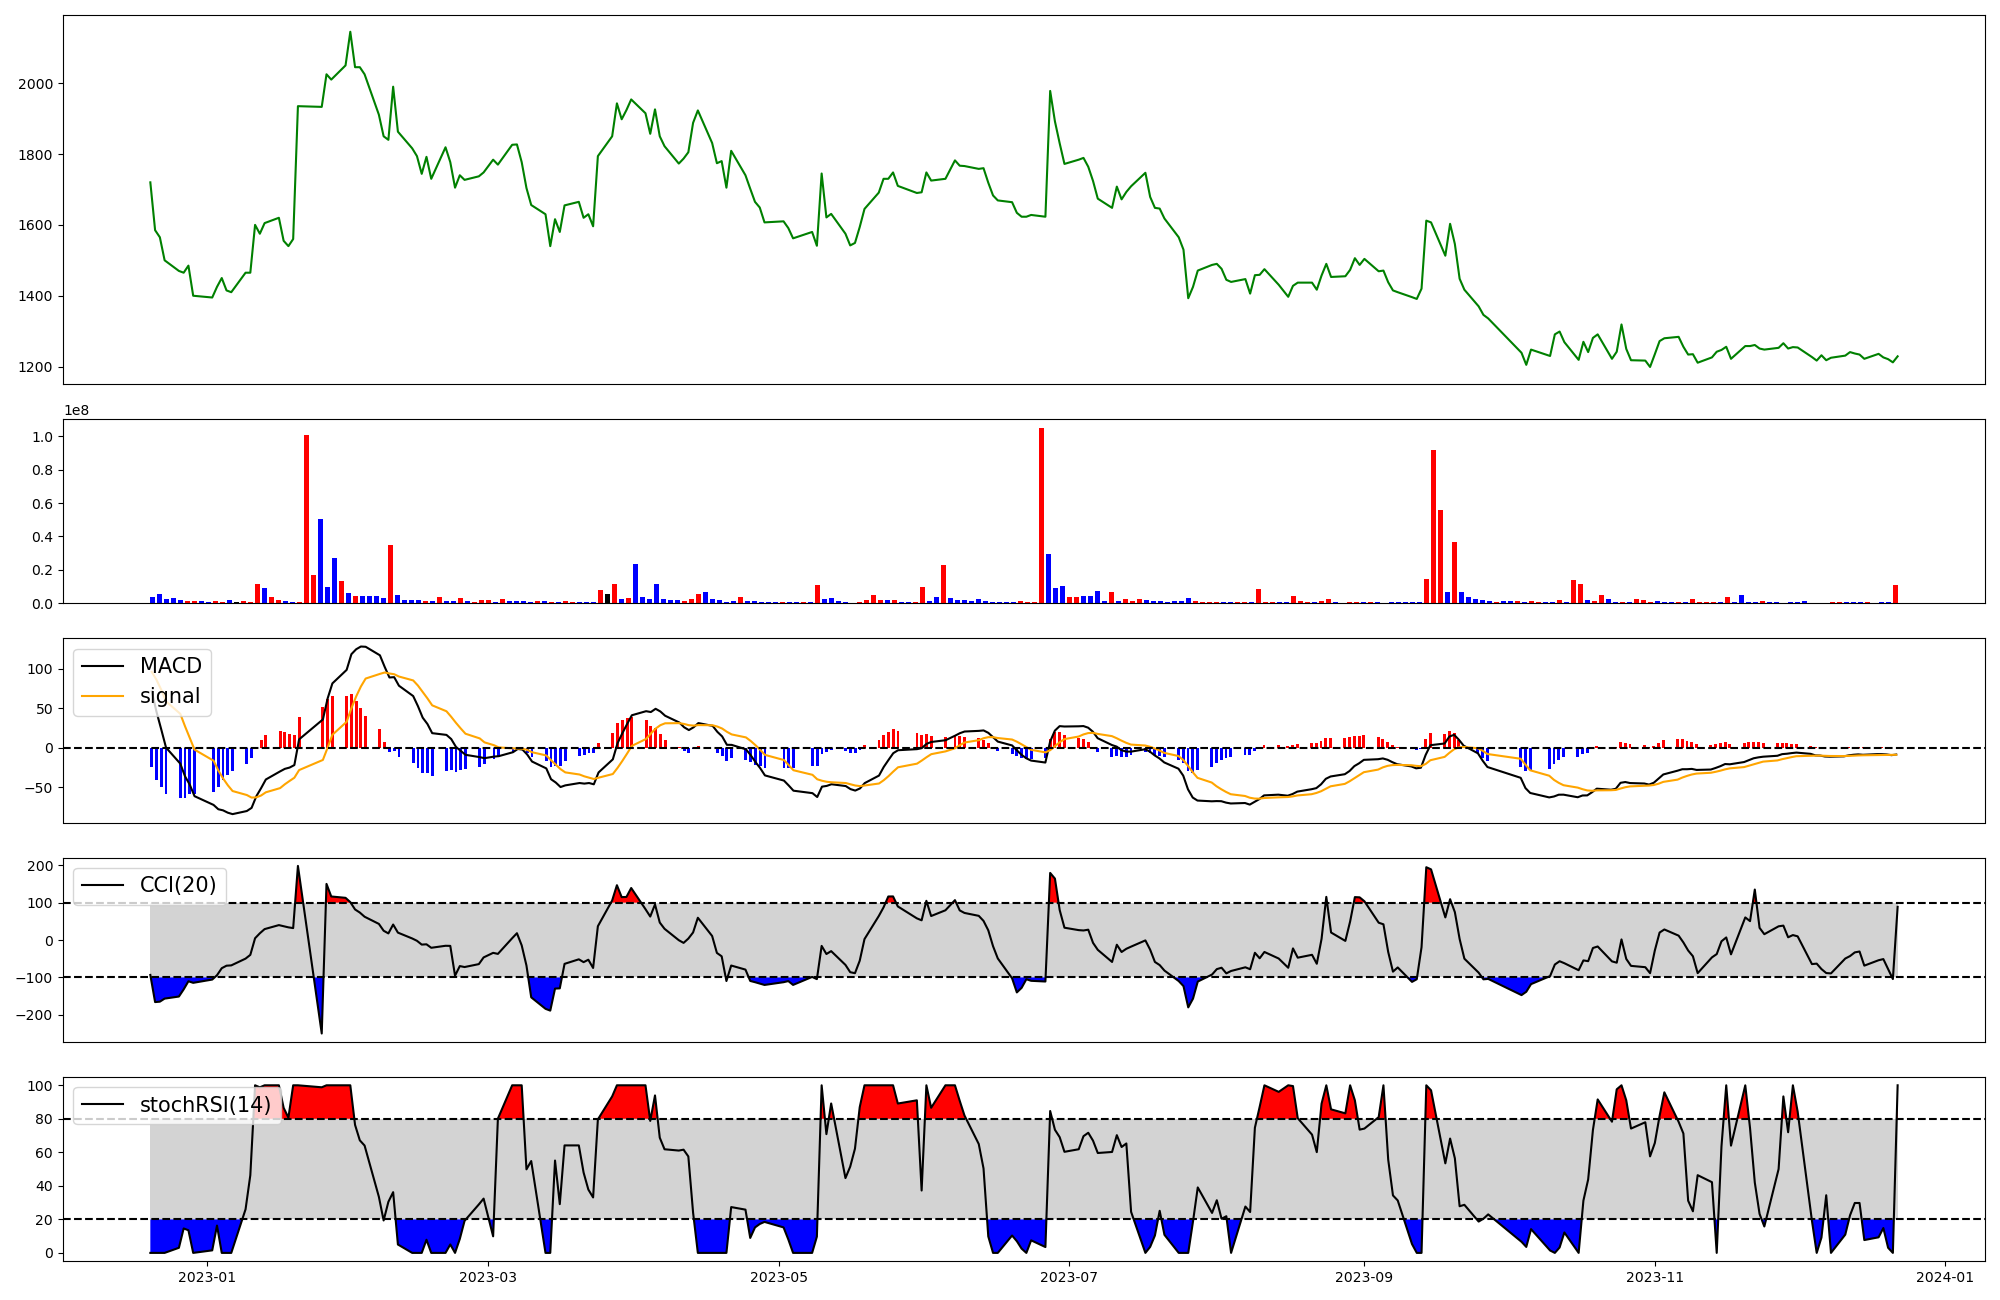The height and width of the screenshot is (1300, 2000).
Task: Click the MACD legend label
Action: click(x=170, y=666)
